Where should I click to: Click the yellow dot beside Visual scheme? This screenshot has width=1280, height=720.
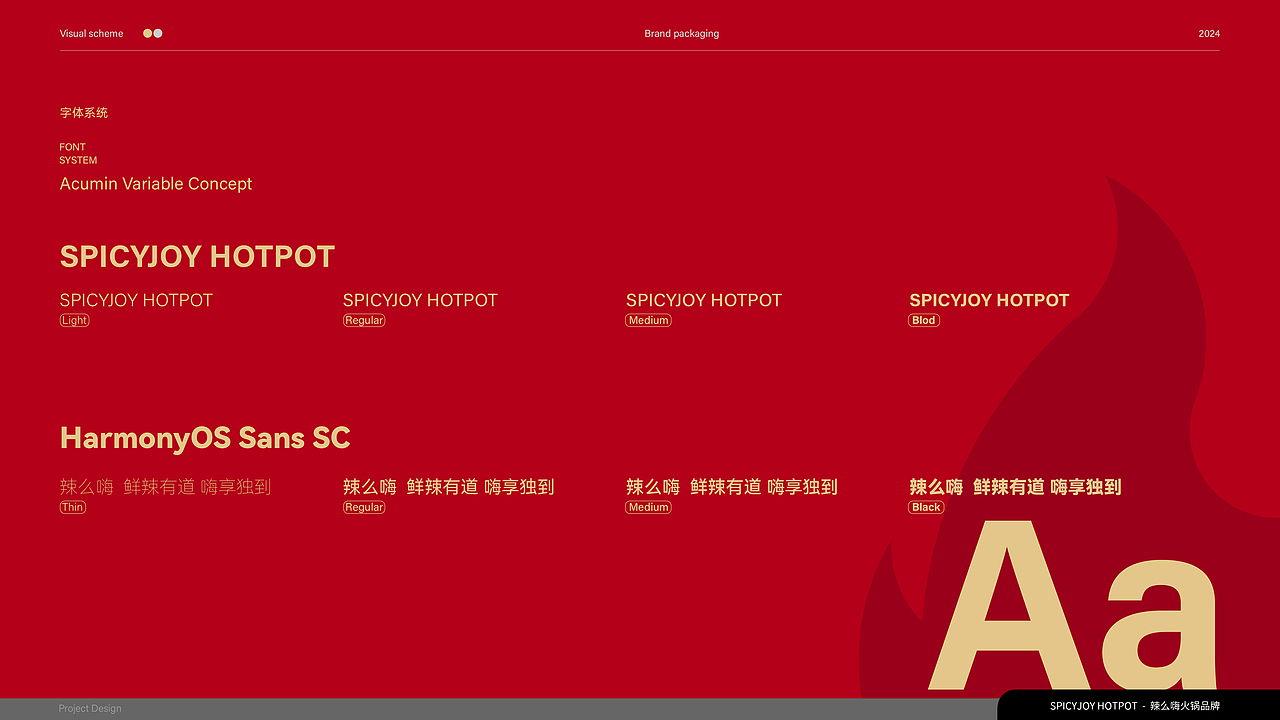pyautogui.click(x=148, y=33)
